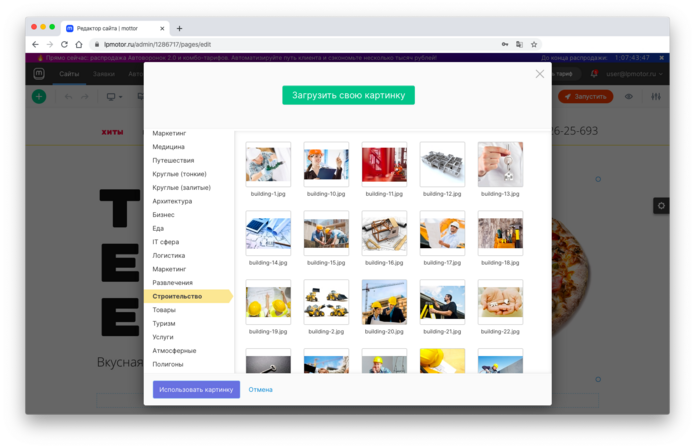The width and height of the screenshot is (695, 448).
Task: Pick the building-16.jpg thumbnail
Action: 384,233
